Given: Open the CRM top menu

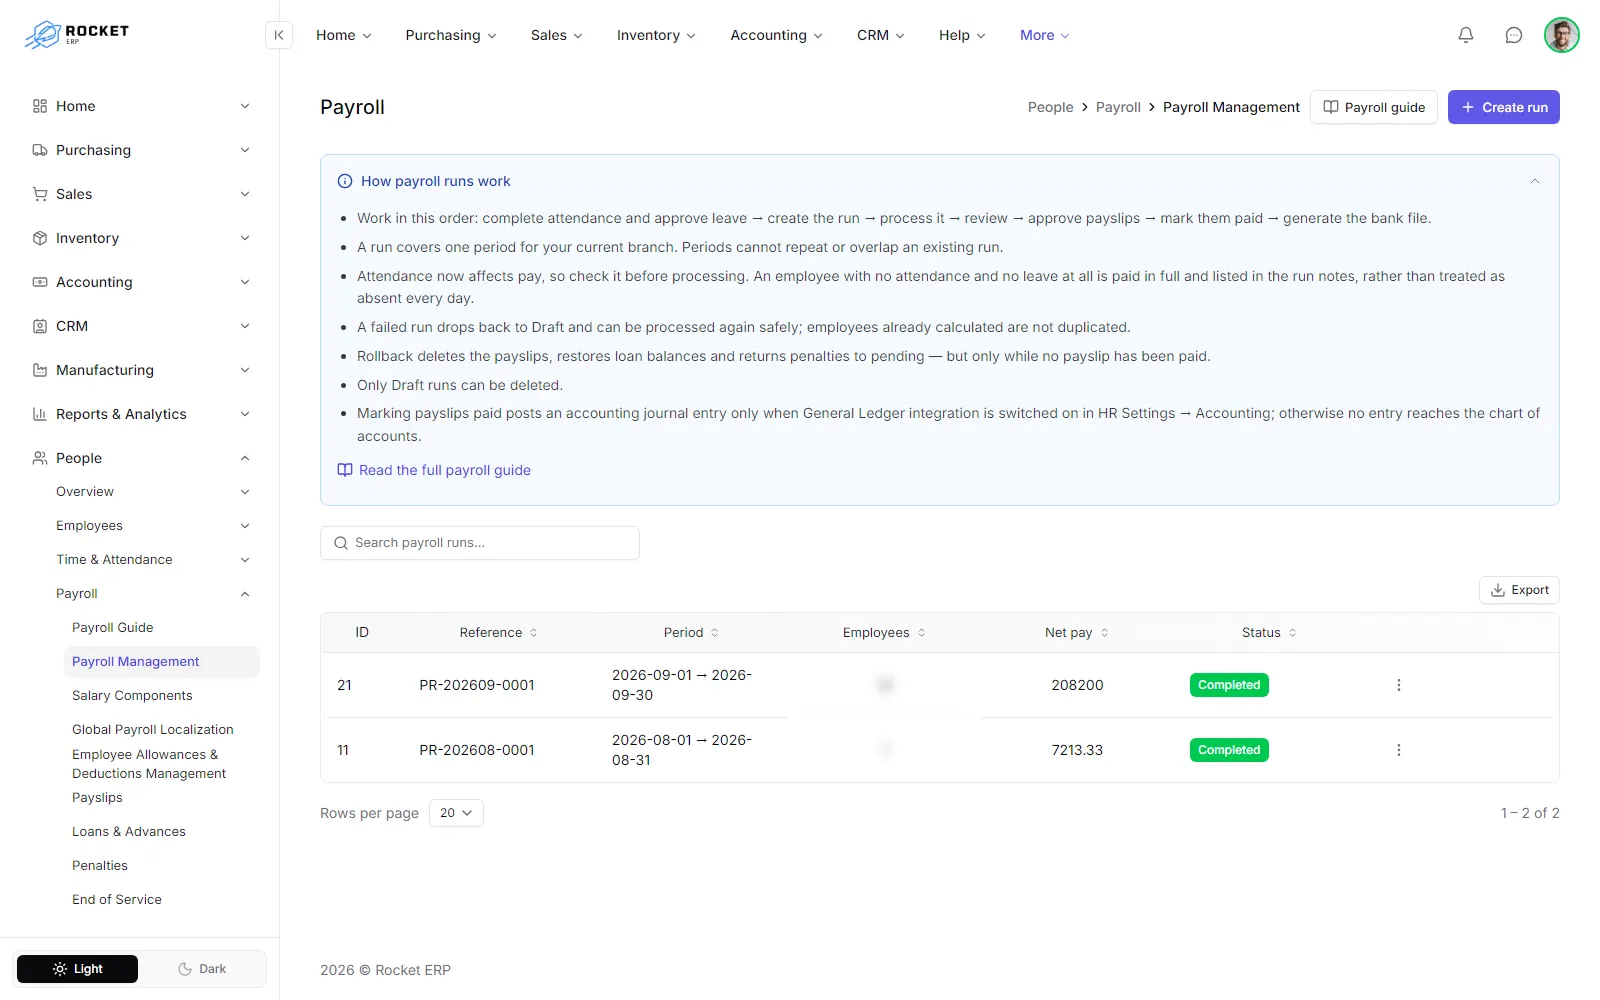Looking at the screenshot, I should point(880,35).
